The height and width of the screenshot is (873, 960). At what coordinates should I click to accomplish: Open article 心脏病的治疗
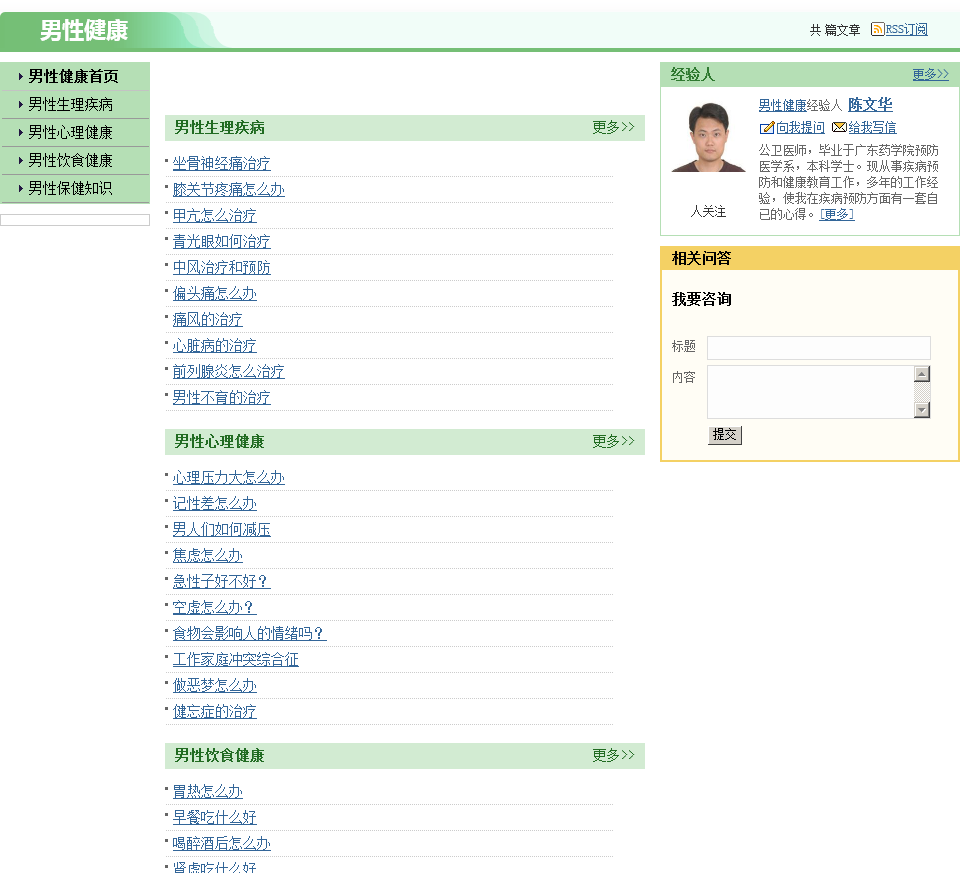pos(214,346)
